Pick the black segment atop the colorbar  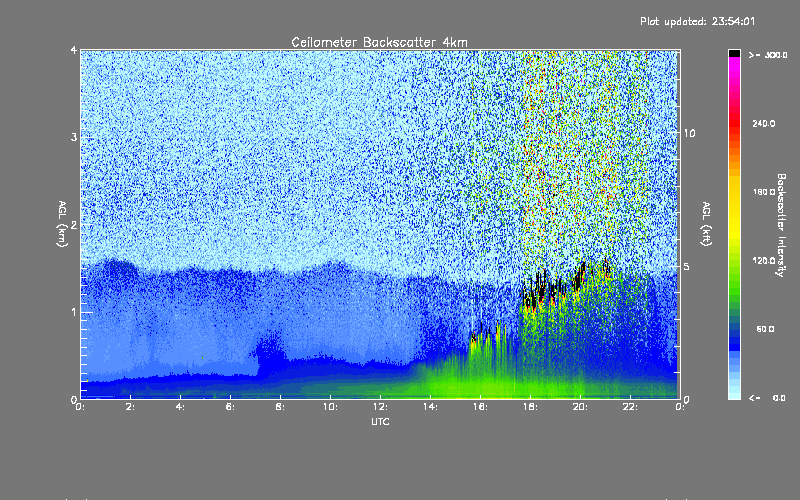click(734, 53)
